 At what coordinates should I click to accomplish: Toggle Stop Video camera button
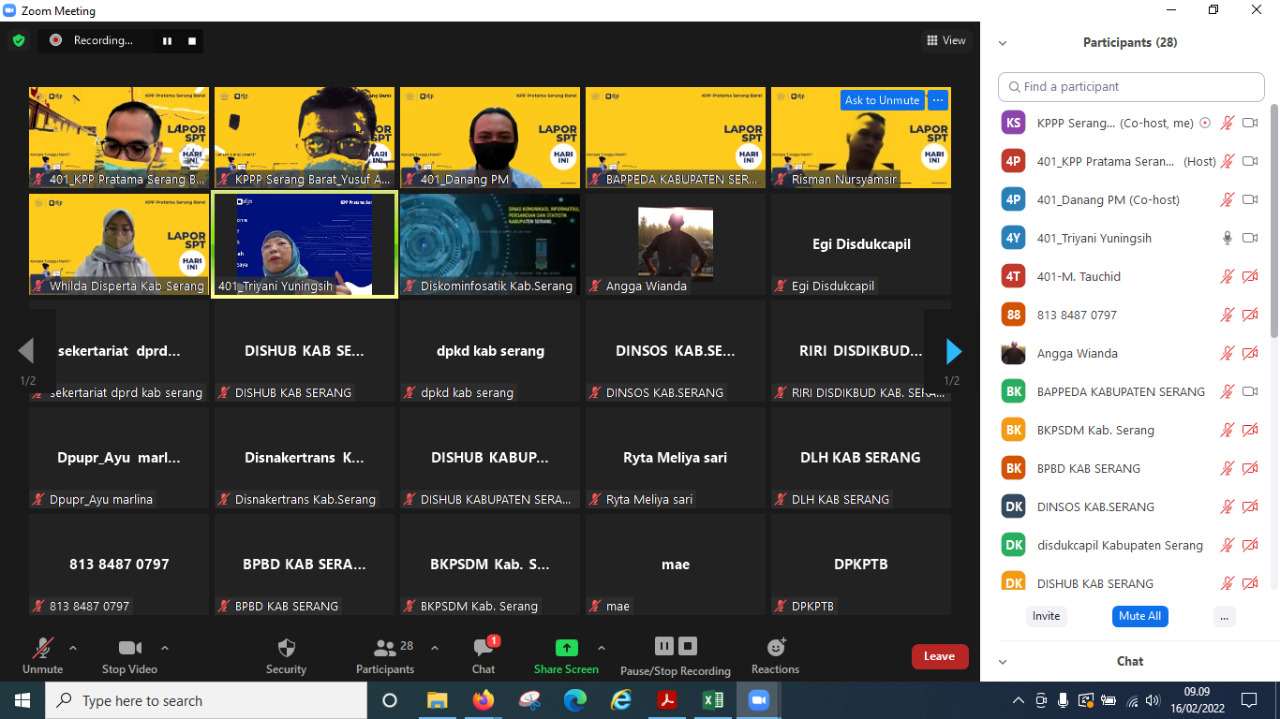130,648
